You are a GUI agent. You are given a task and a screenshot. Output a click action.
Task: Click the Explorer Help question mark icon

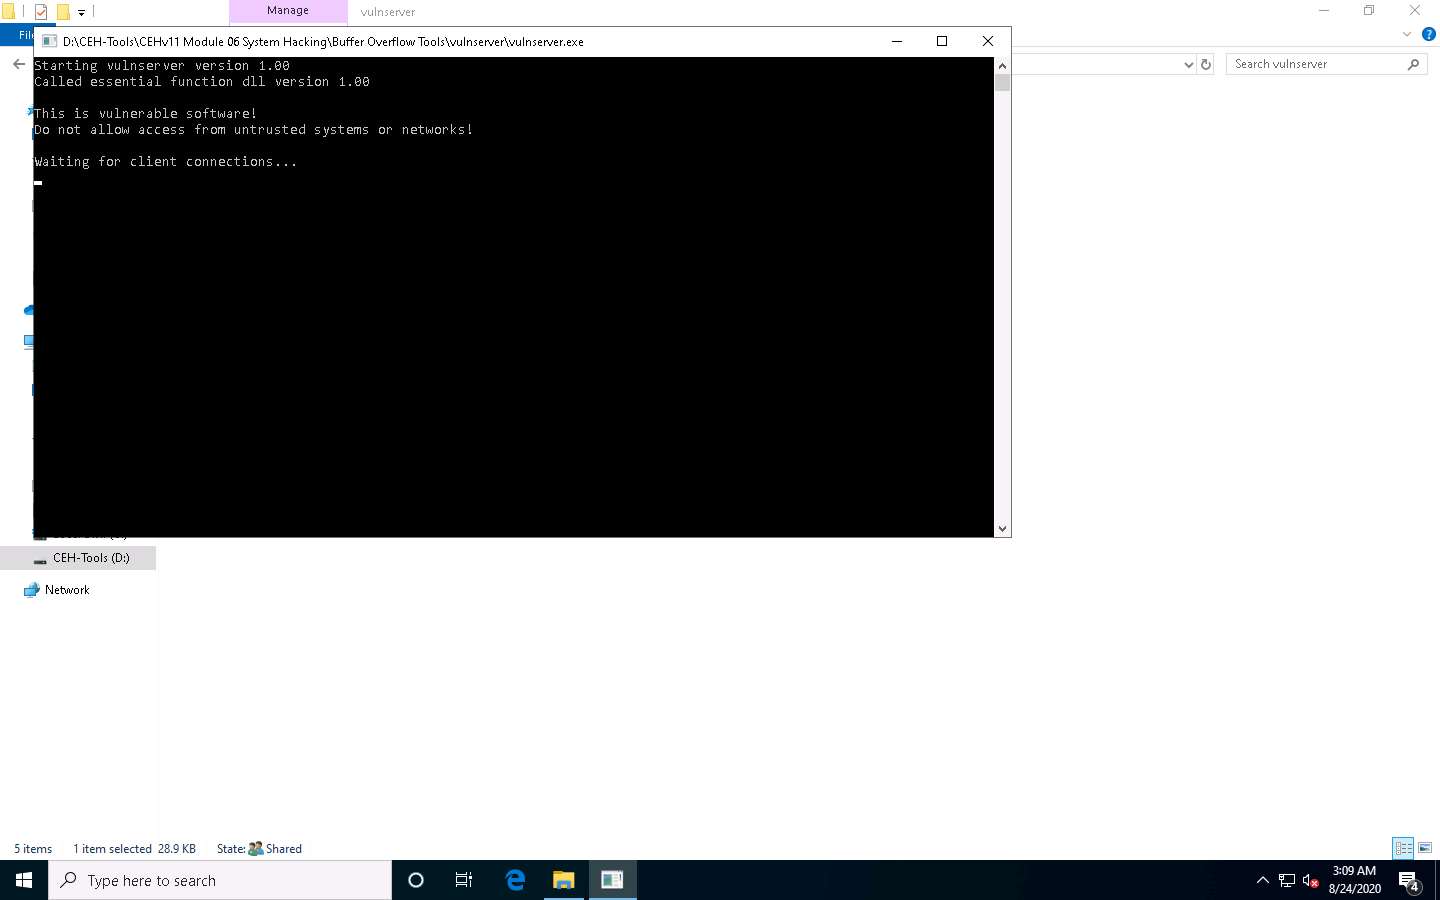[x=1429, y=34]
